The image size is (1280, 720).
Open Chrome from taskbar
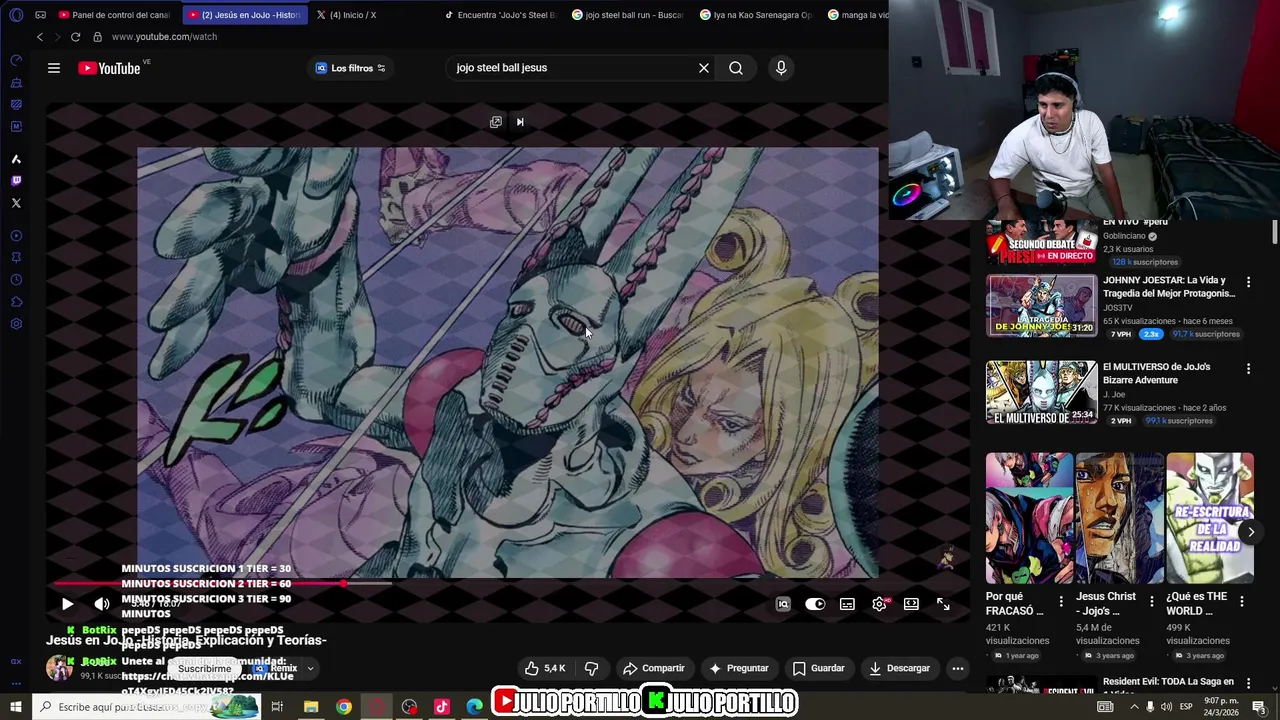tap(344, 707)
